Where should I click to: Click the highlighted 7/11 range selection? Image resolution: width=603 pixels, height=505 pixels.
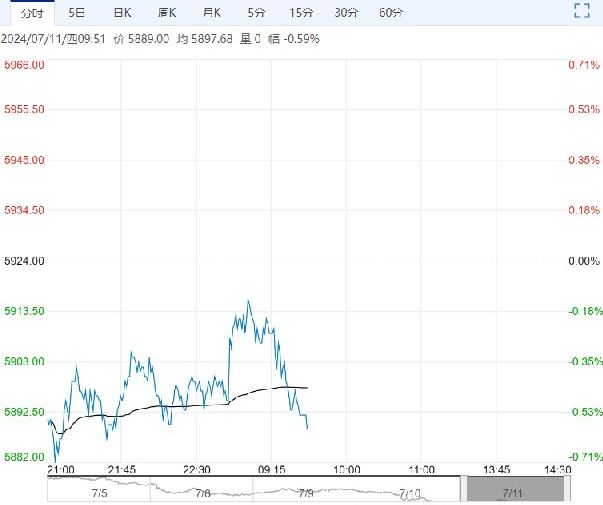pyautogui.click(x=515, y=490)
